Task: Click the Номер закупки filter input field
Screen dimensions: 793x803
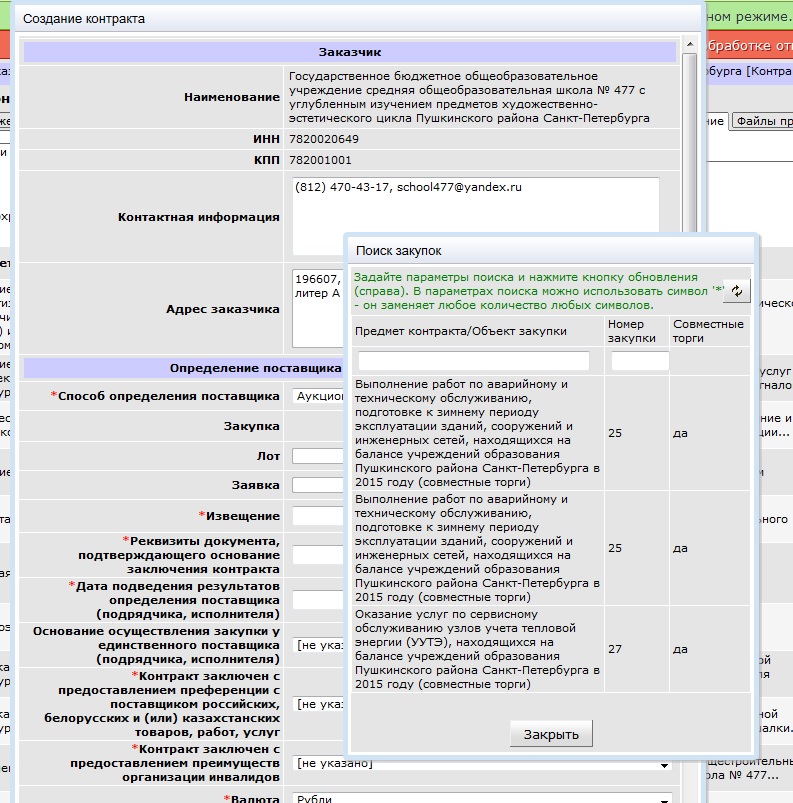Action: click(x=640, y=361)
